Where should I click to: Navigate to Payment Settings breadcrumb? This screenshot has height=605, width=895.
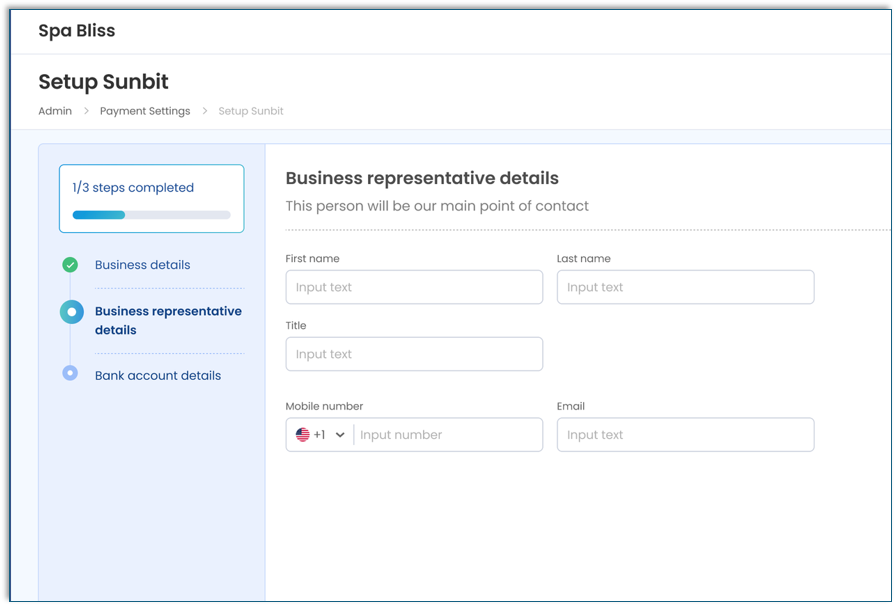point(145,111)
